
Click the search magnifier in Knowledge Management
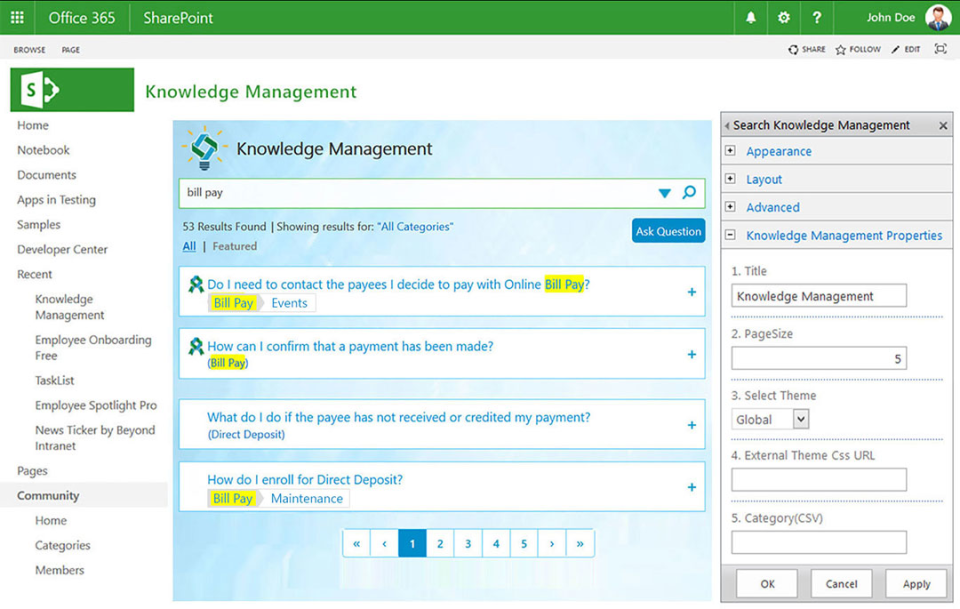(690, 192)
